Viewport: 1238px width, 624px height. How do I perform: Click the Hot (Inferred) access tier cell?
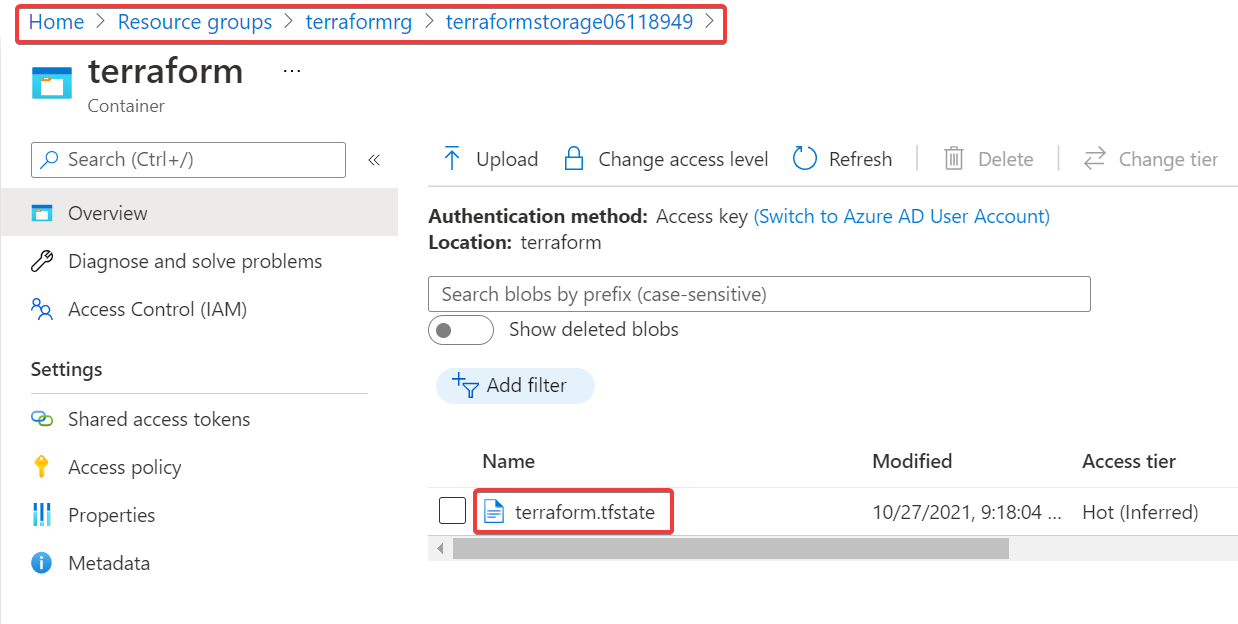(x=1140, y=513)
